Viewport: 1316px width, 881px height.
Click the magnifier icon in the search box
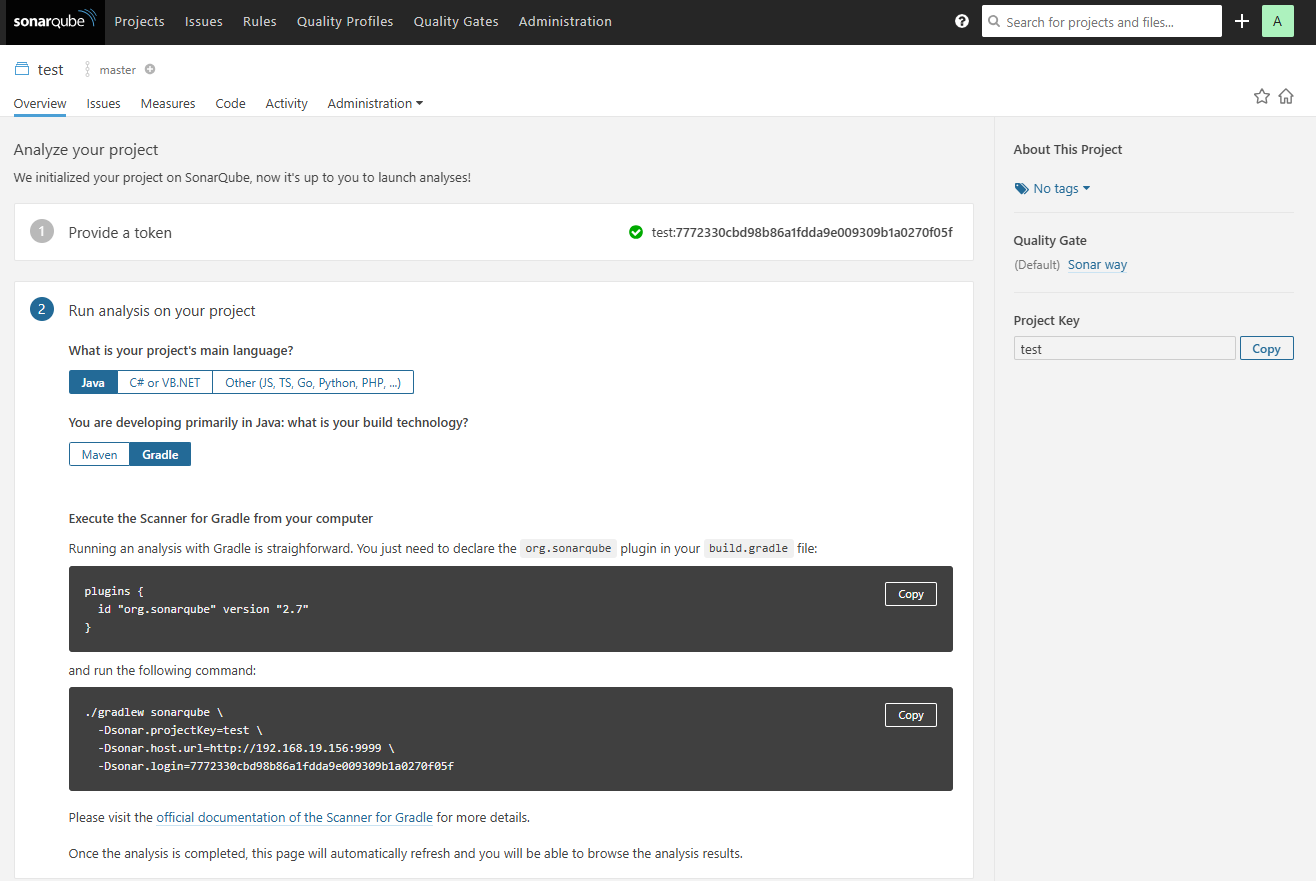[995, 21]
